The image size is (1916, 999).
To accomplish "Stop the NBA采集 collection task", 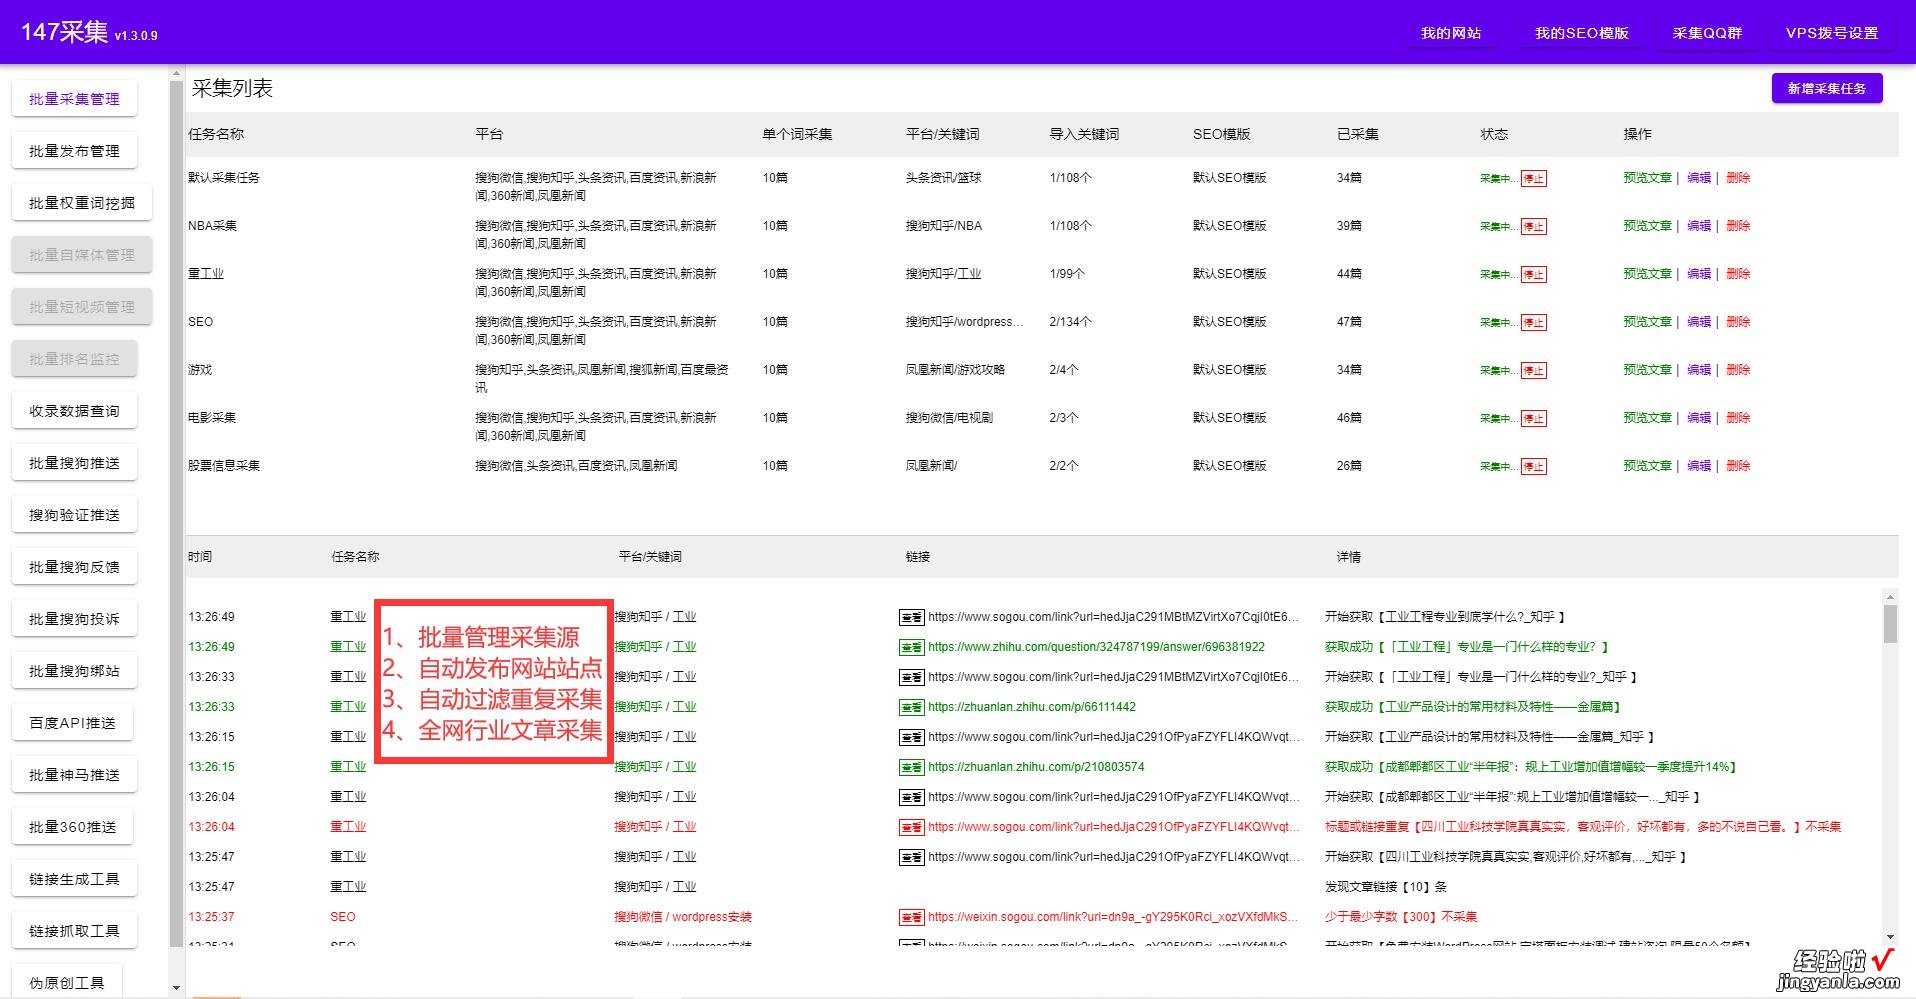I will (x=1534, y=227).
